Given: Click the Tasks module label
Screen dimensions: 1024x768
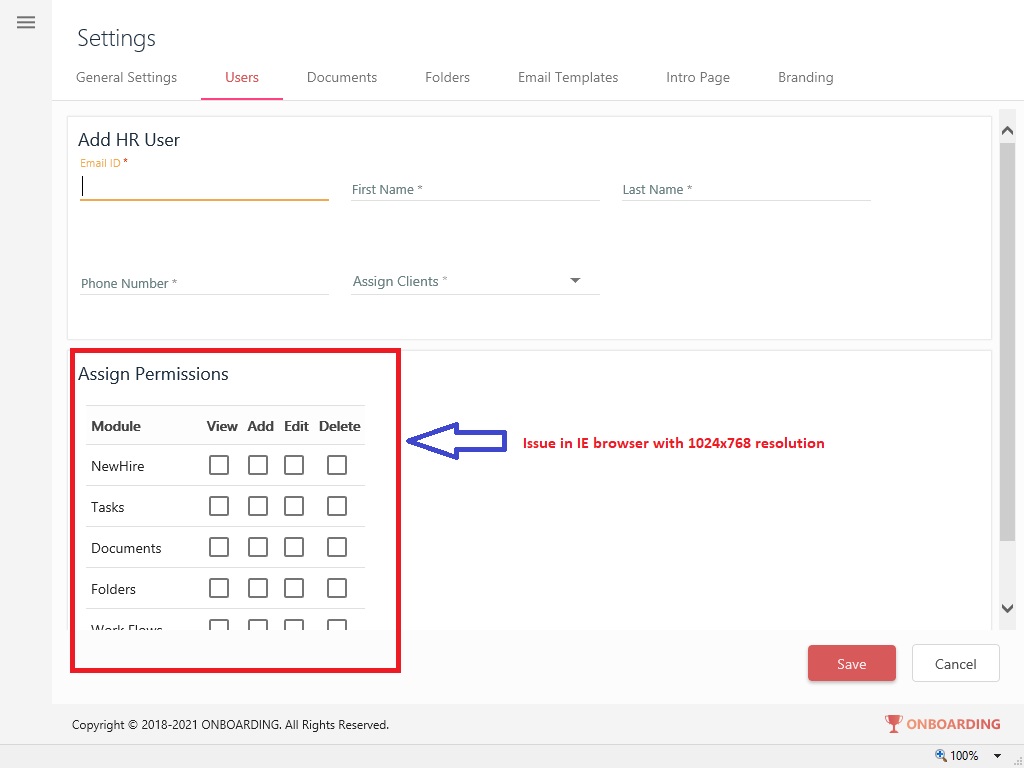Looking at the screenshot, I should [108, 507].
